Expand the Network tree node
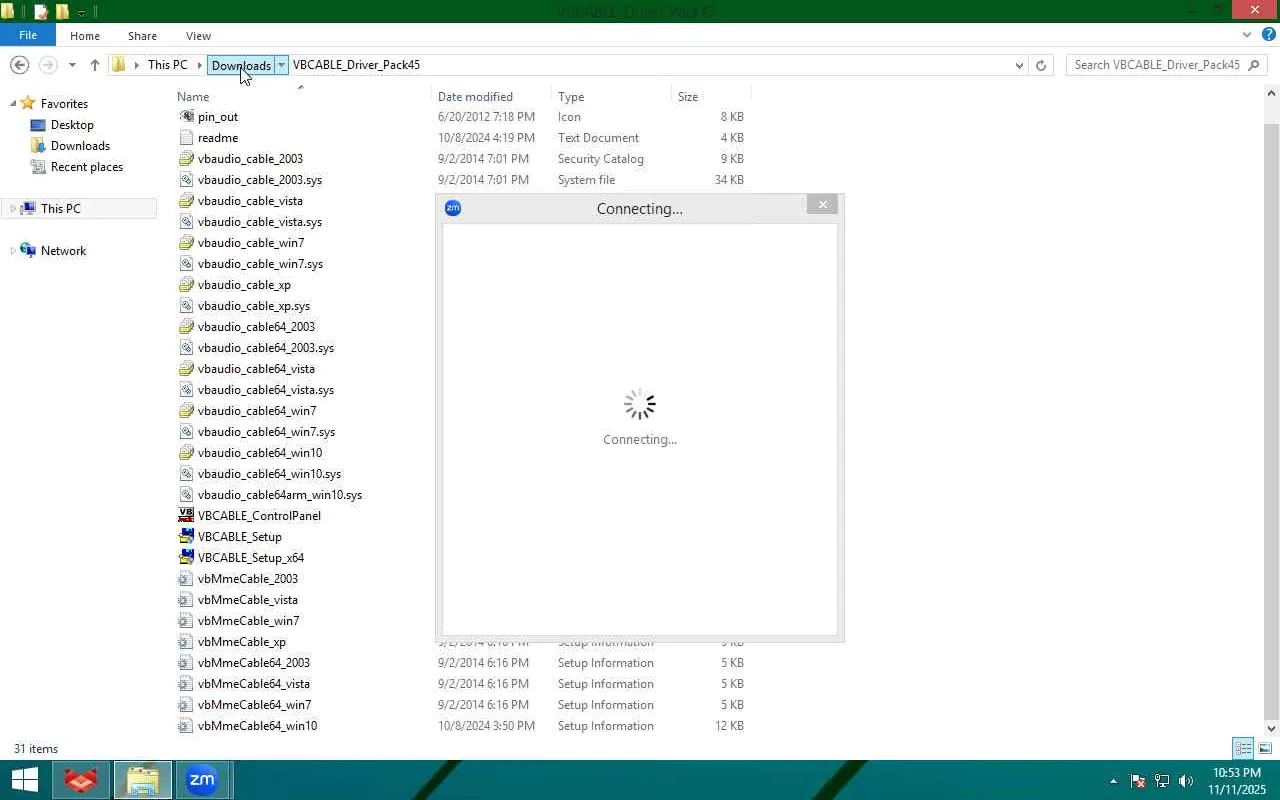 pyautogui.click(x=12, y=251)
